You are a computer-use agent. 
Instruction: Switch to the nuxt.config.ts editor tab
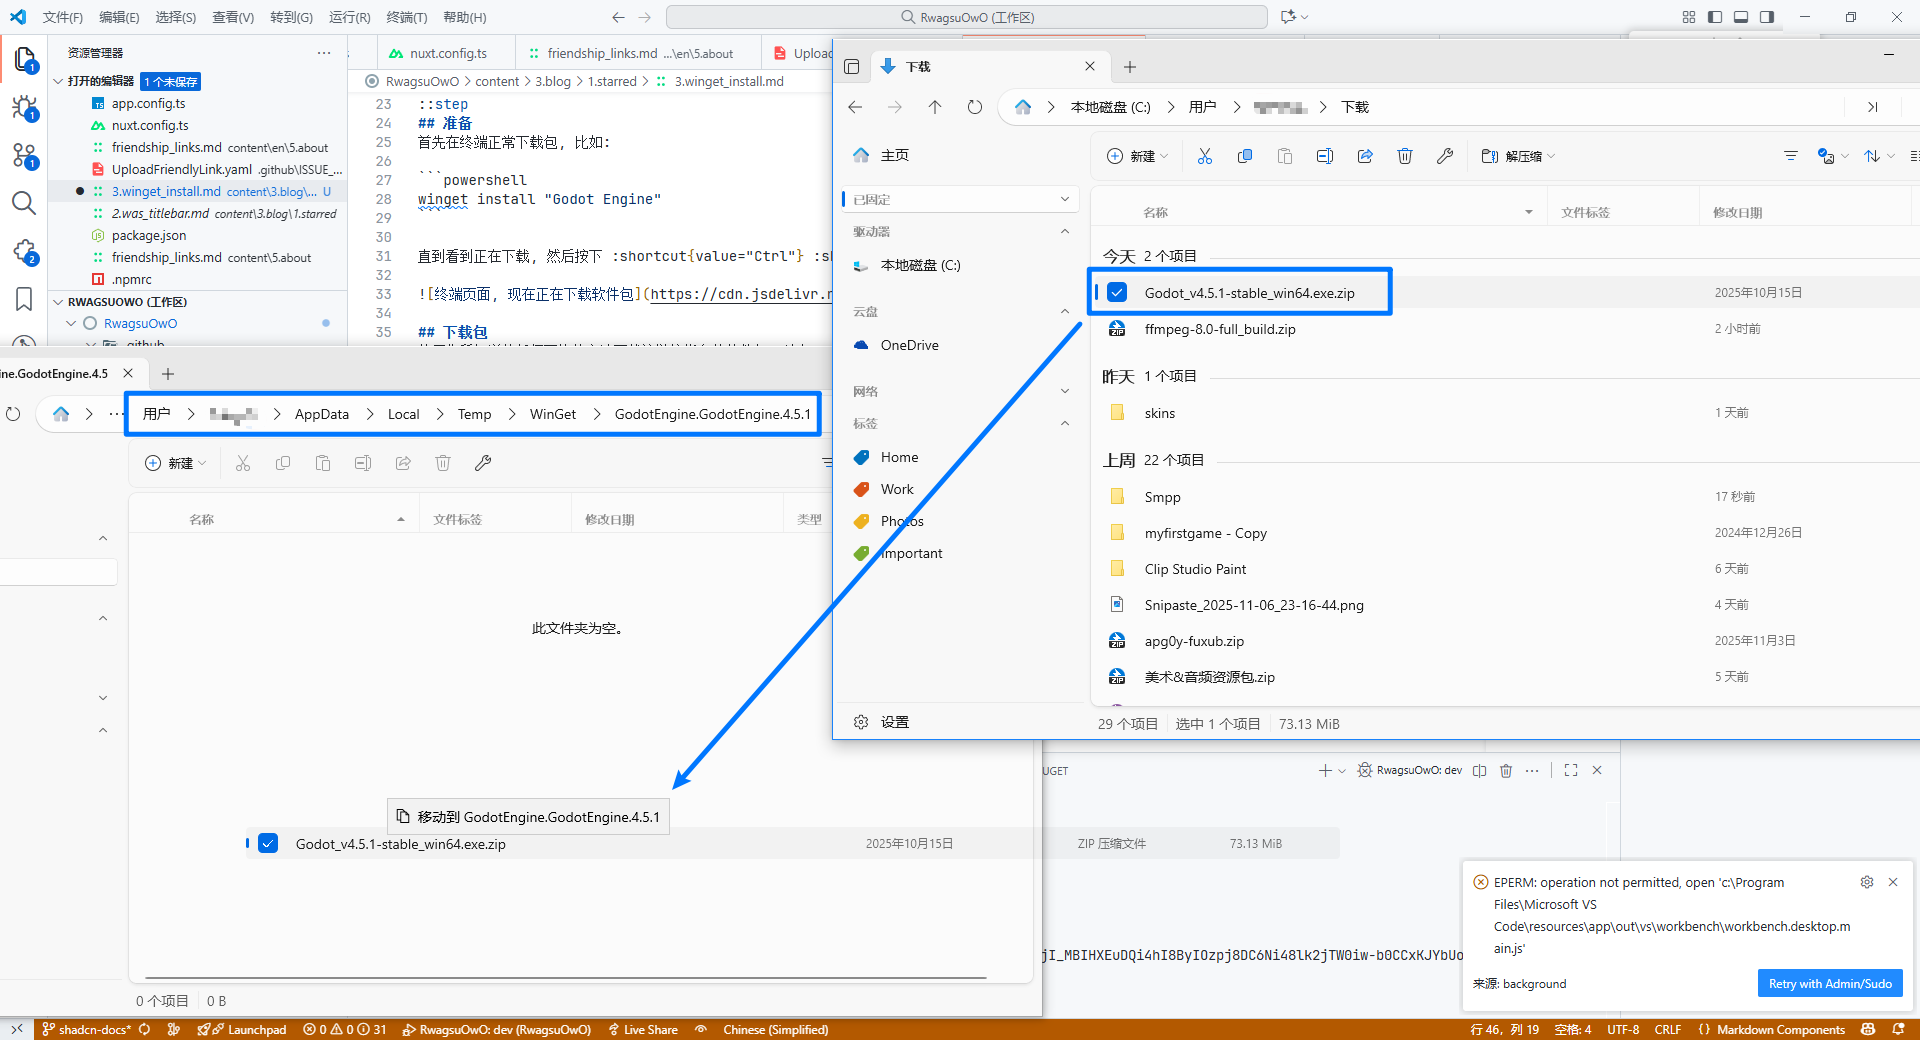click(447, 53)
